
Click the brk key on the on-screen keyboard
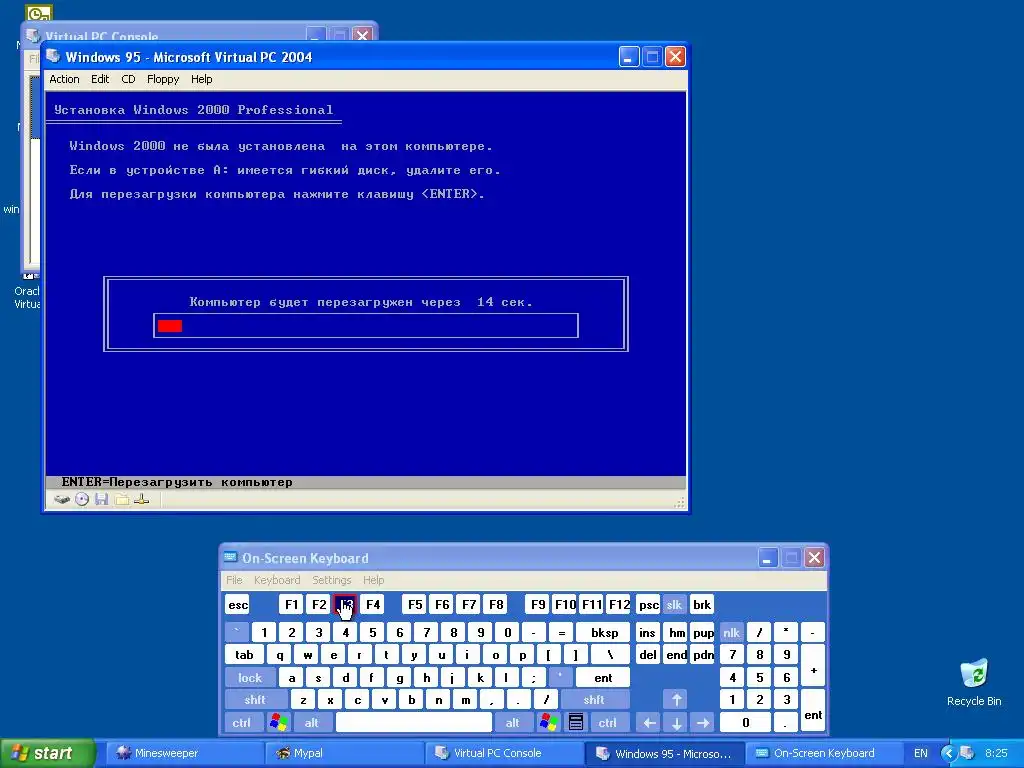702,605
